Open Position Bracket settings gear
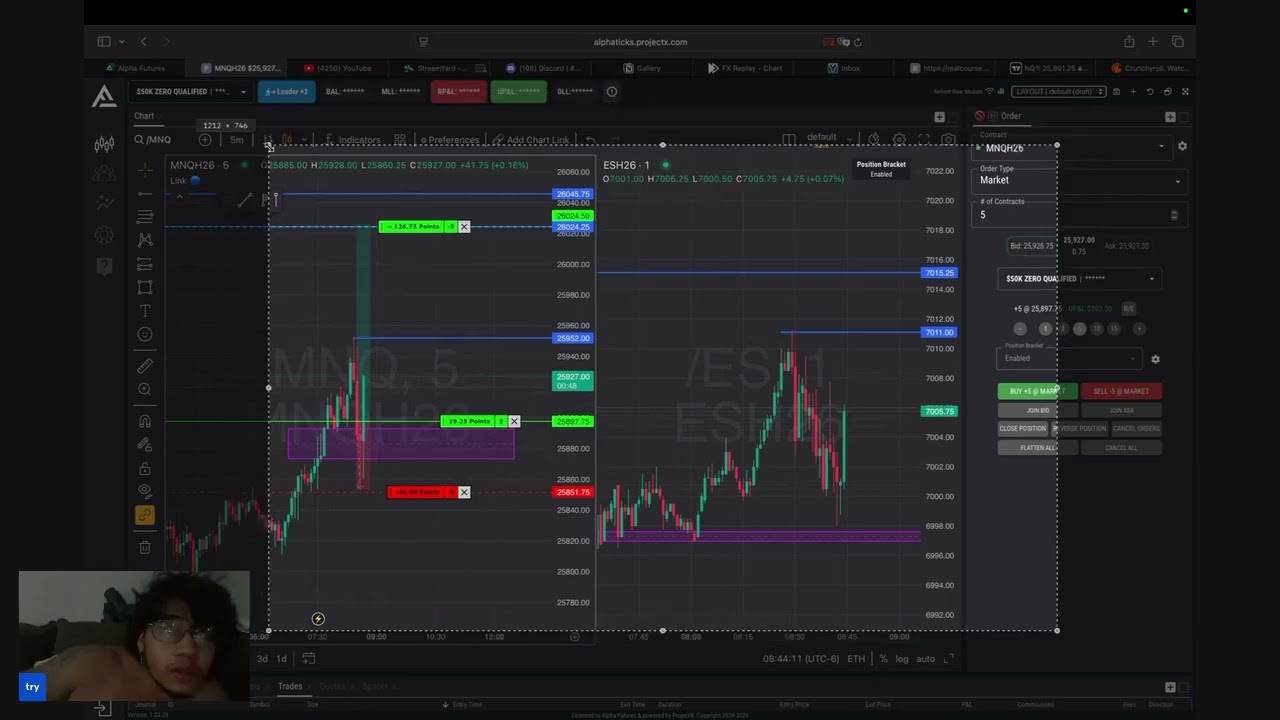Viewport: 1280px width, 720px height. click(1155, 359)
